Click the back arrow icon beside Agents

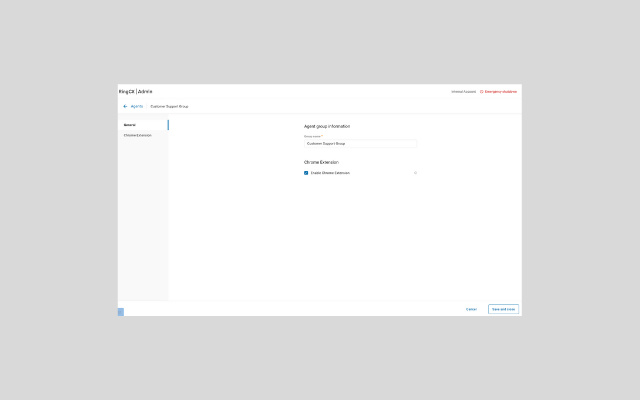tap(125, 106)
